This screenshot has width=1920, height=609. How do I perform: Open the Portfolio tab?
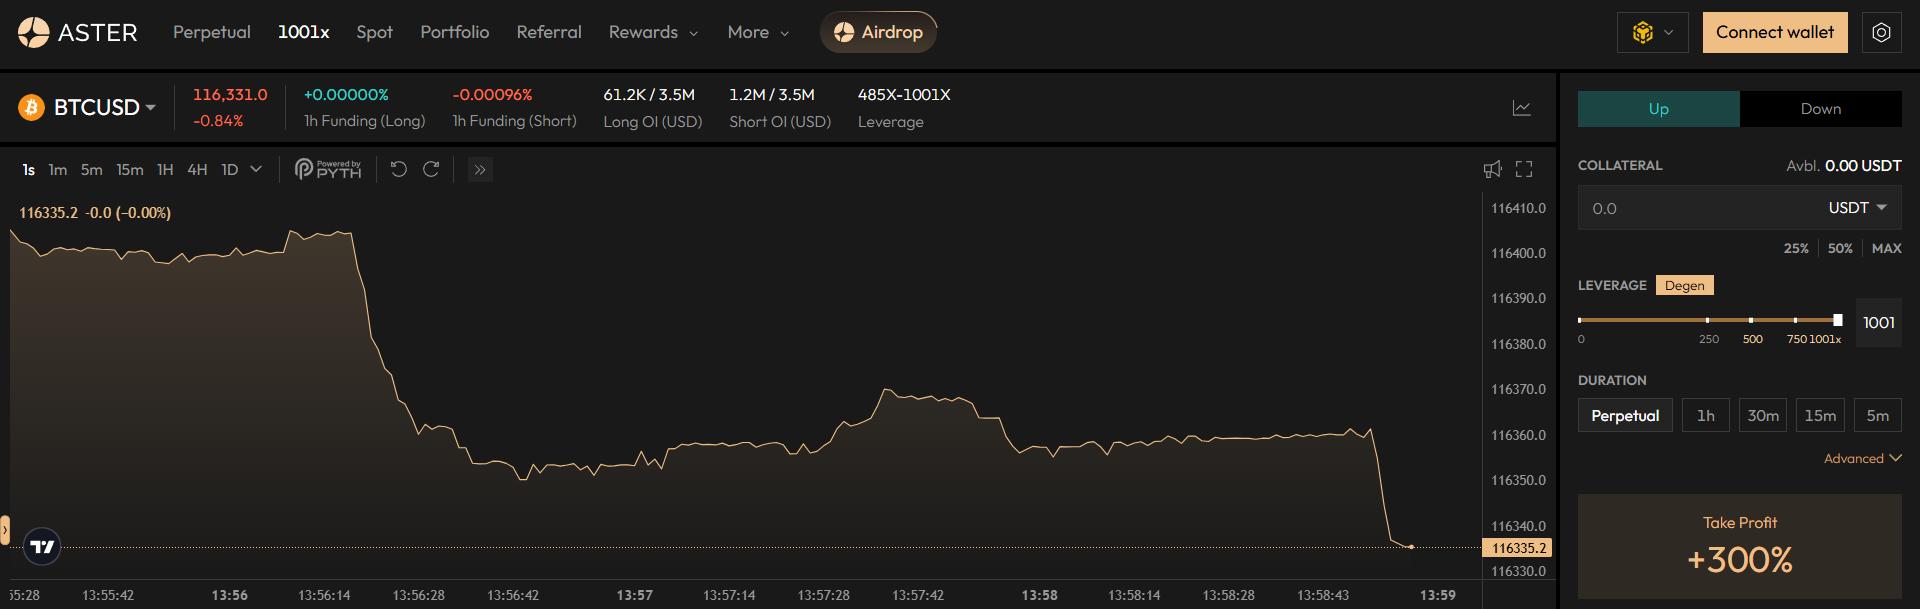(454, 32)
